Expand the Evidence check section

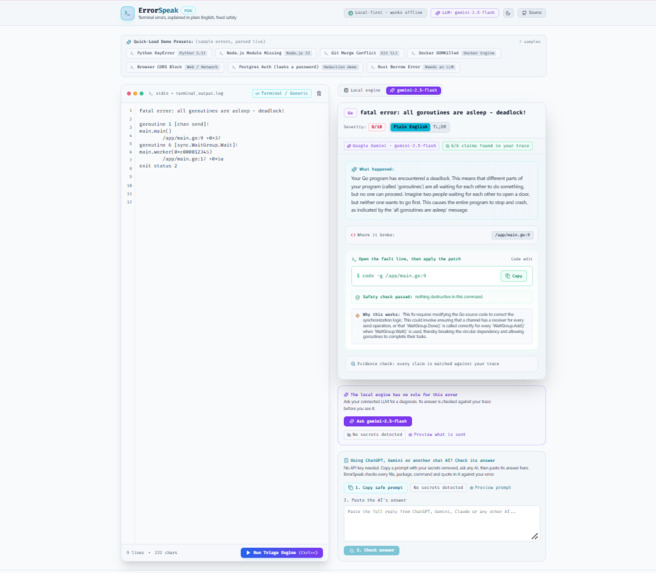pyautogui.click(x=442, y=364)
